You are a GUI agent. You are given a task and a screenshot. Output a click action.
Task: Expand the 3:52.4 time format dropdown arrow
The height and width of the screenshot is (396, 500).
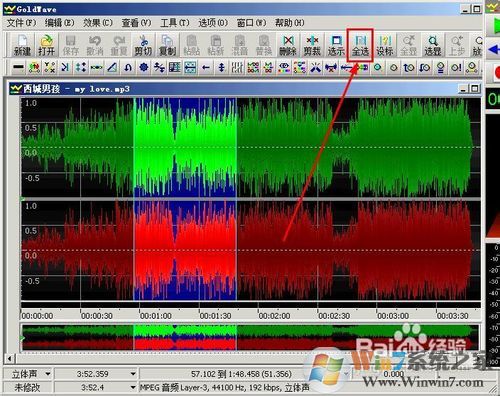click(133, 387)
